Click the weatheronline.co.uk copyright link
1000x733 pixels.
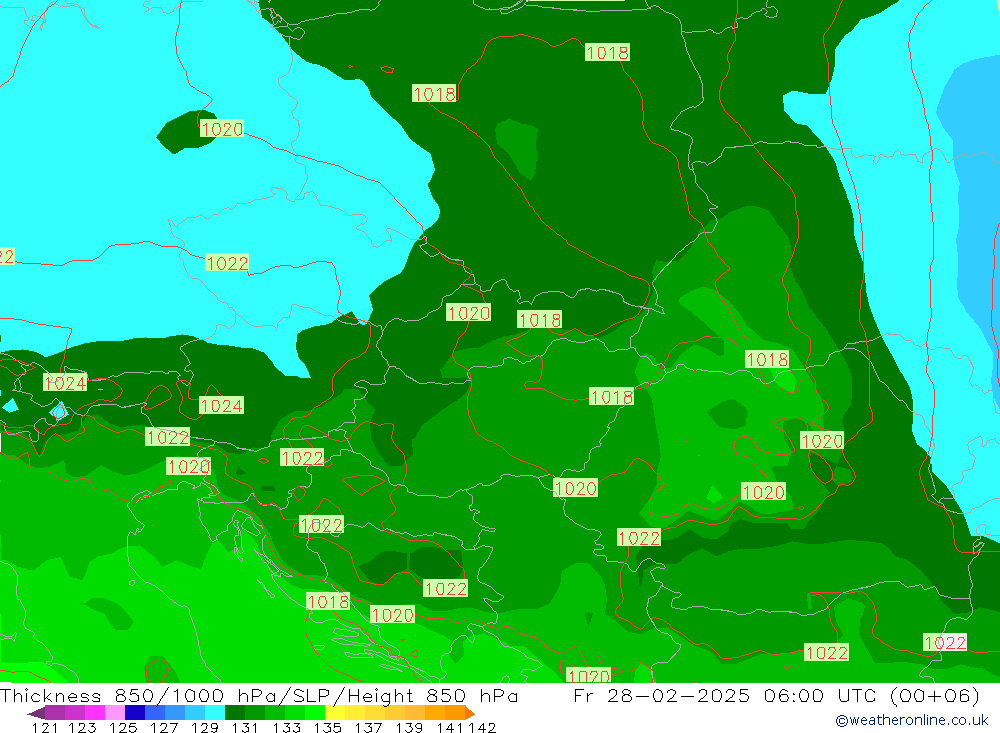[x=911, y=719]
